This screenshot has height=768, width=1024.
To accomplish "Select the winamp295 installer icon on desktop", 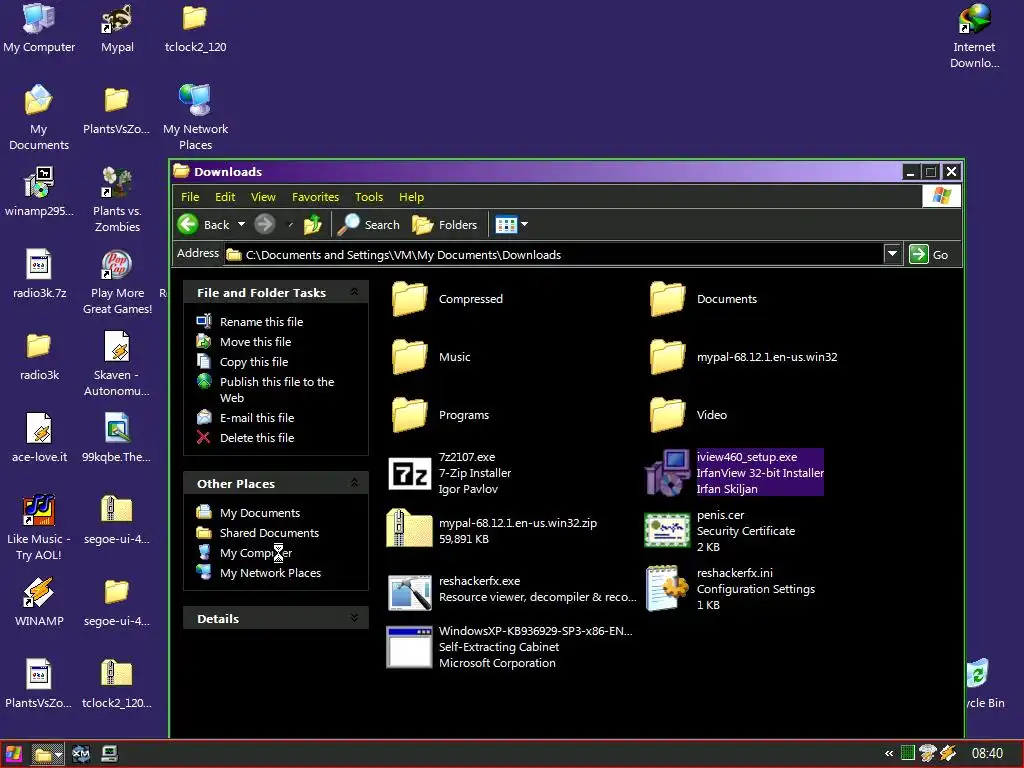I will [x=39, y=192].
